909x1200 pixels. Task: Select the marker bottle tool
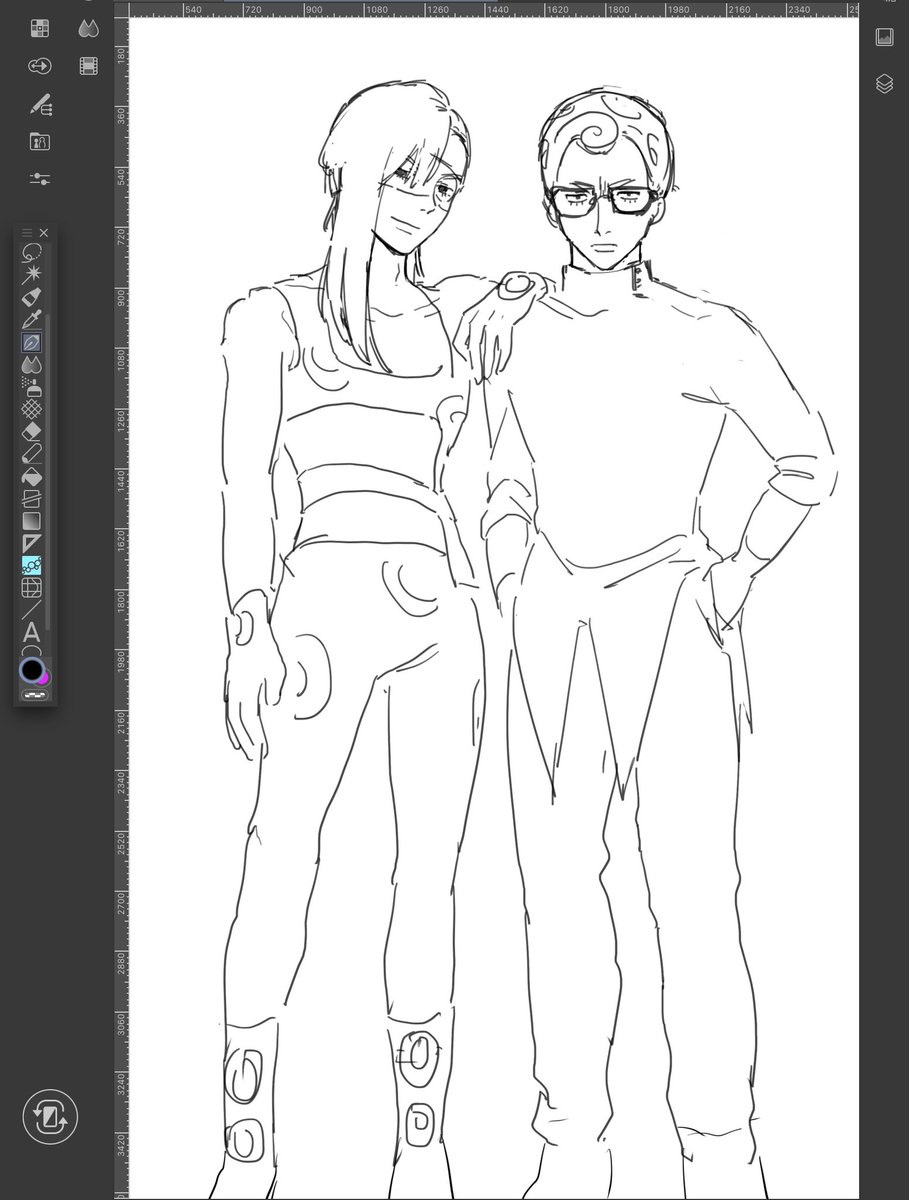[x=31, y=297]
